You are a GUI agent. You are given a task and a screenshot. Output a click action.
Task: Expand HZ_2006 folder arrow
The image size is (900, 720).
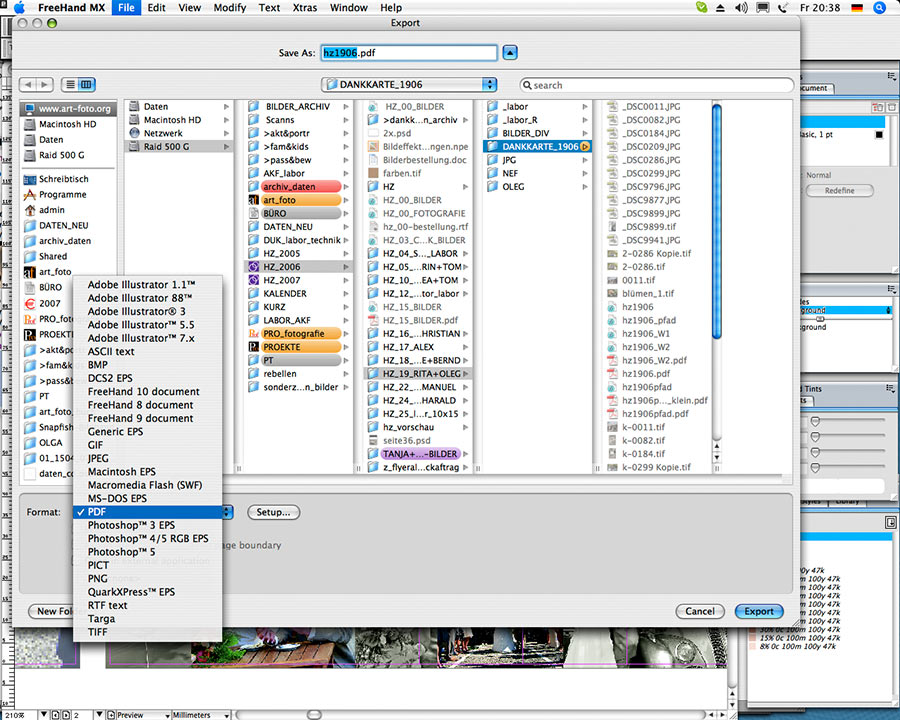[x=346, y=267]
